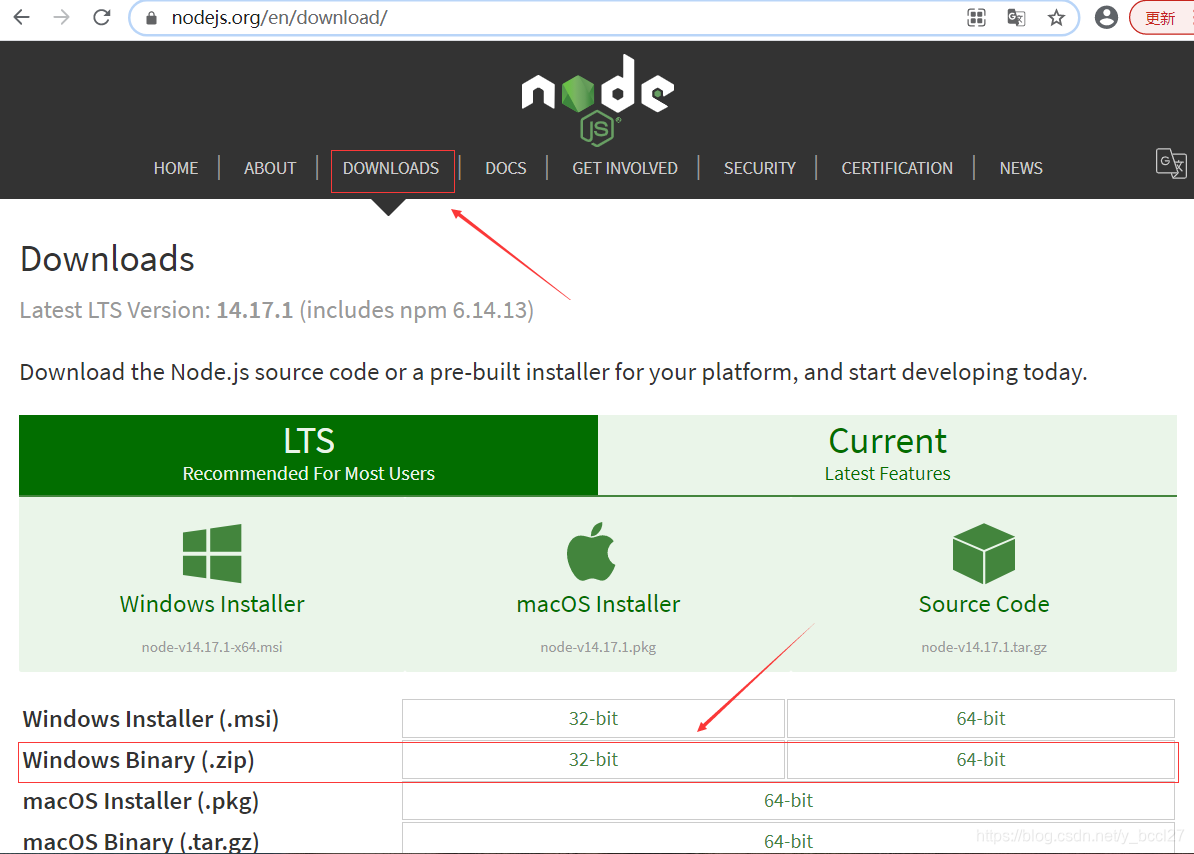Click node-v14.17.1.tar.gz filename
The image size is (1194, 854).
(x=984, y=647)
